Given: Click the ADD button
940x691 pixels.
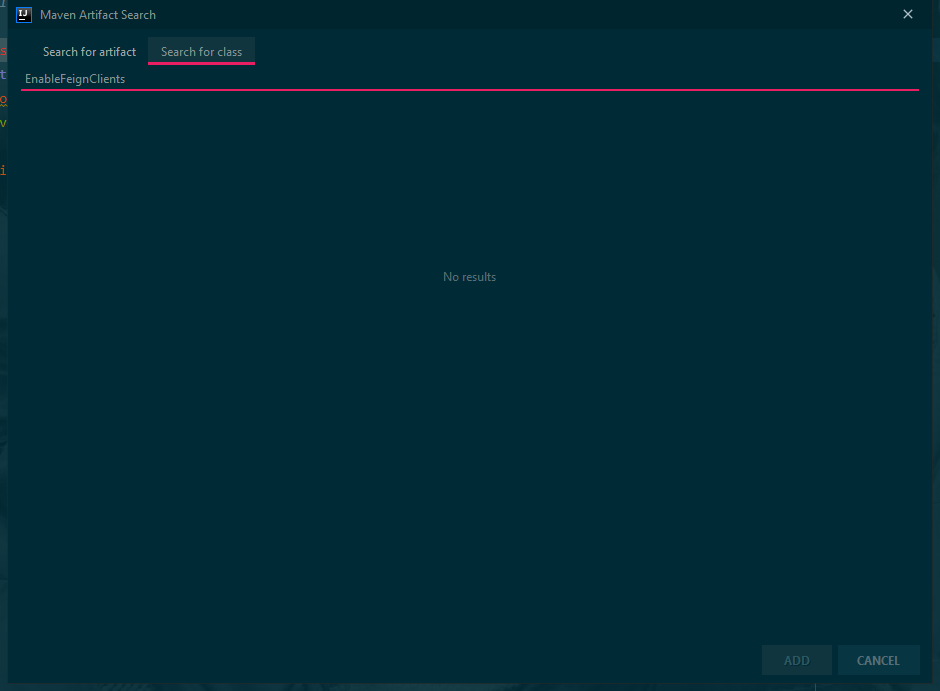Looking at the screenshot, I should pyautogui.click(x=796, y=660).
